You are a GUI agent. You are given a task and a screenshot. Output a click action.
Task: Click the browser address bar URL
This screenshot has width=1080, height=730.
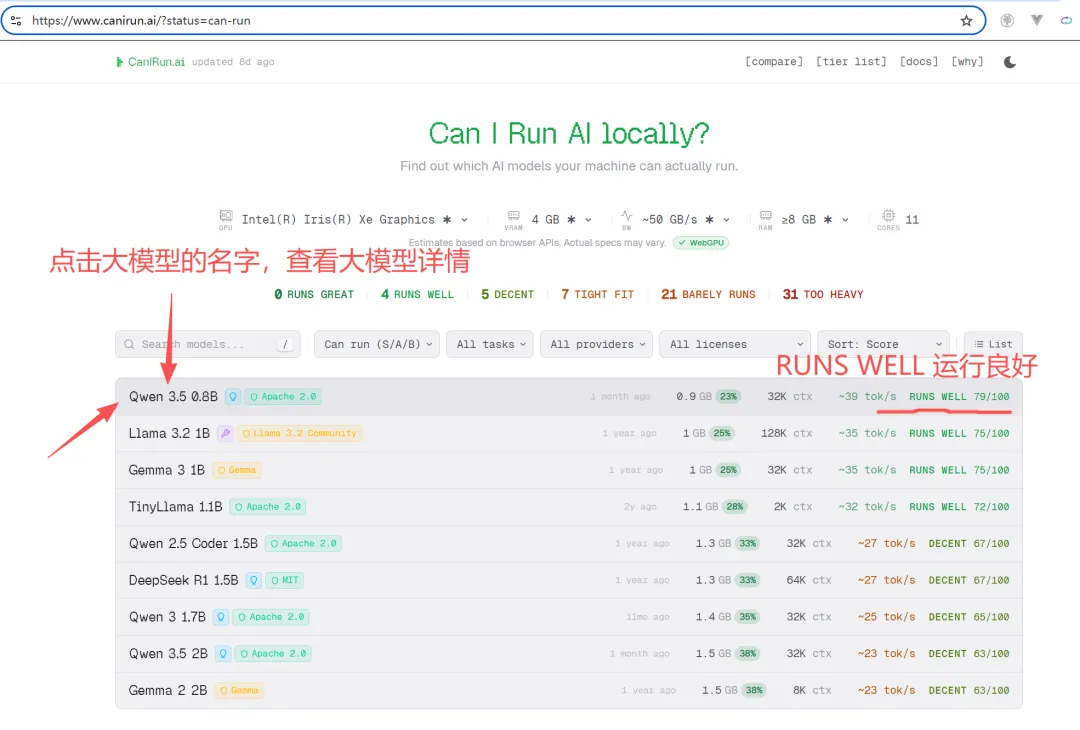[x=141, y=21]
